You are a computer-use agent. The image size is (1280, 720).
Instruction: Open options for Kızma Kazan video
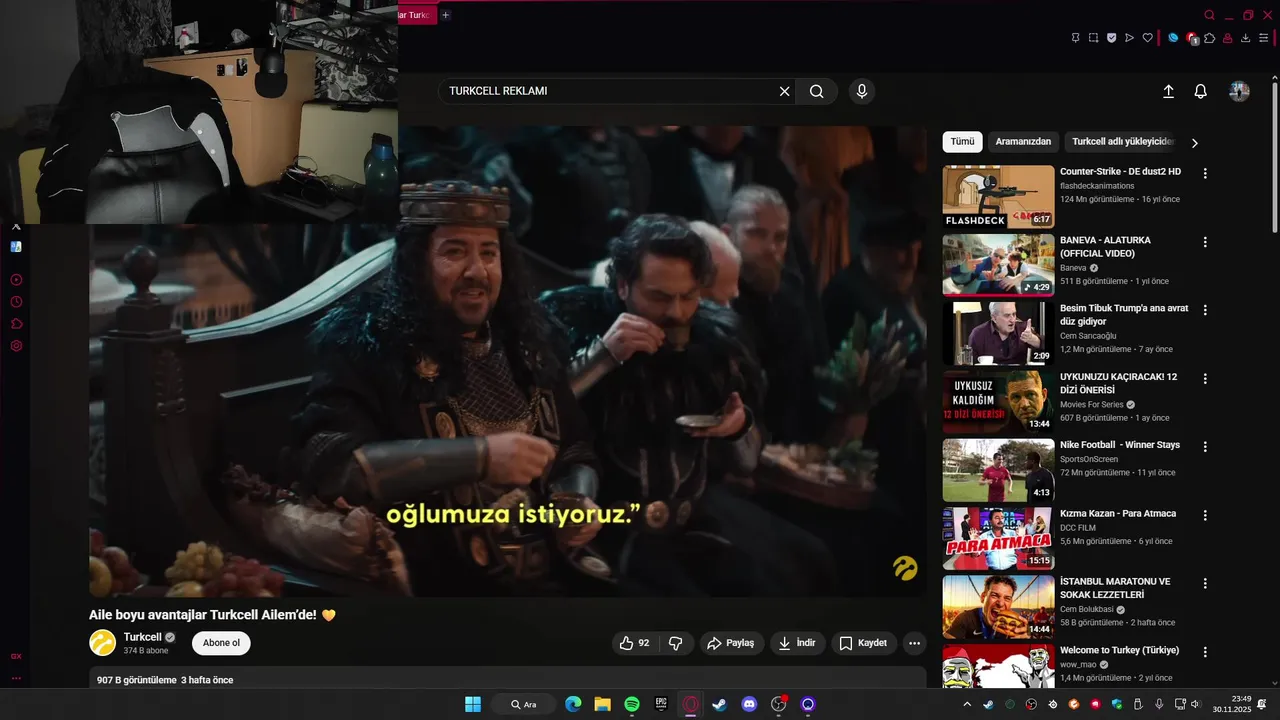[1205, 515]
